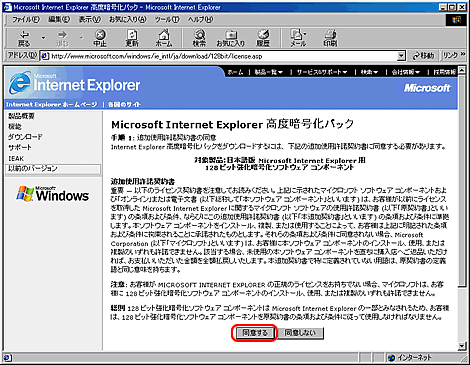Click the 移動 Go button
The image size is (470, 365).
pos(423,56)
